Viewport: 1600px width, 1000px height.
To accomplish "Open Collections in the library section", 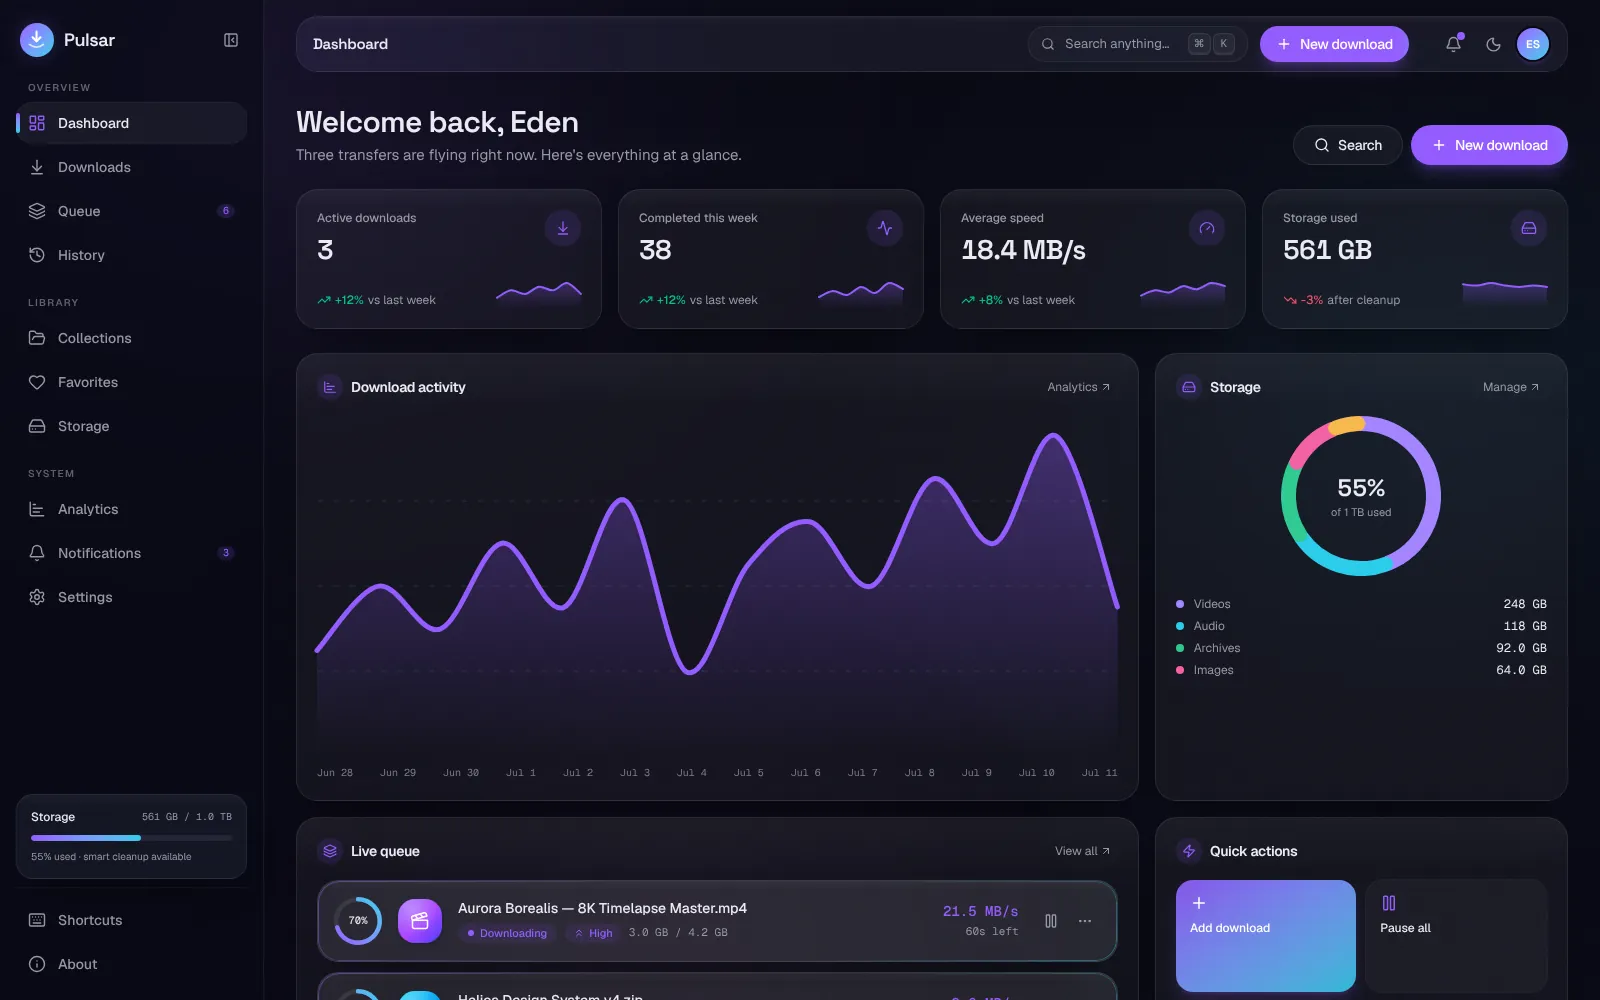I will pyautogui.click(x=132, y=338).
